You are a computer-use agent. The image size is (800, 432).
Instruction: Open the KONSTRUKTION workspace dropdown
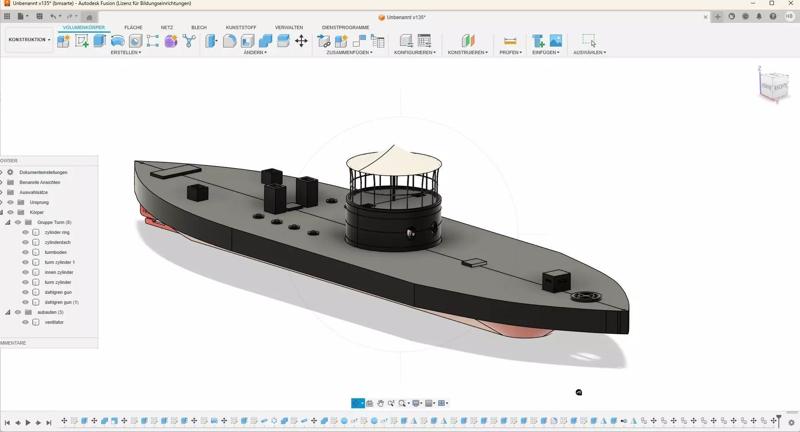pos(29,40)
